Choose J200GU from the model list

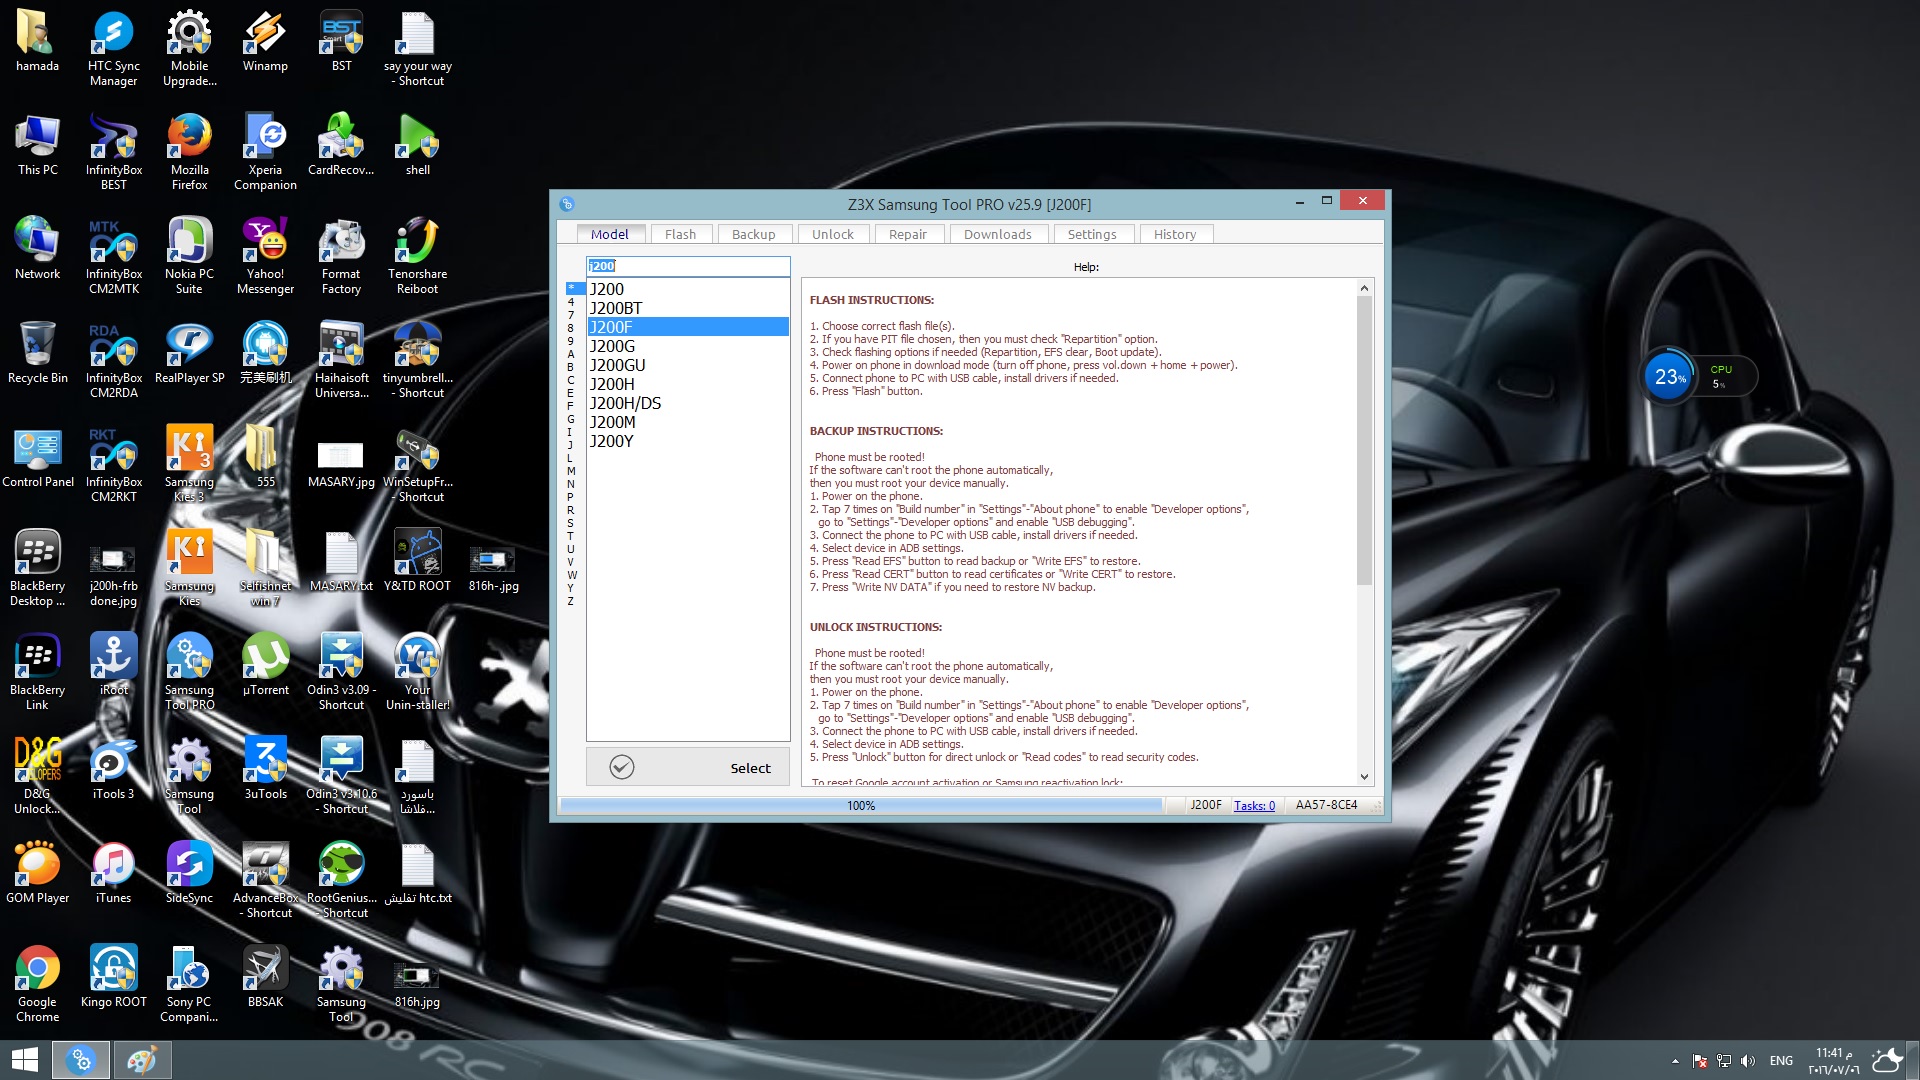tap(688, 365)
